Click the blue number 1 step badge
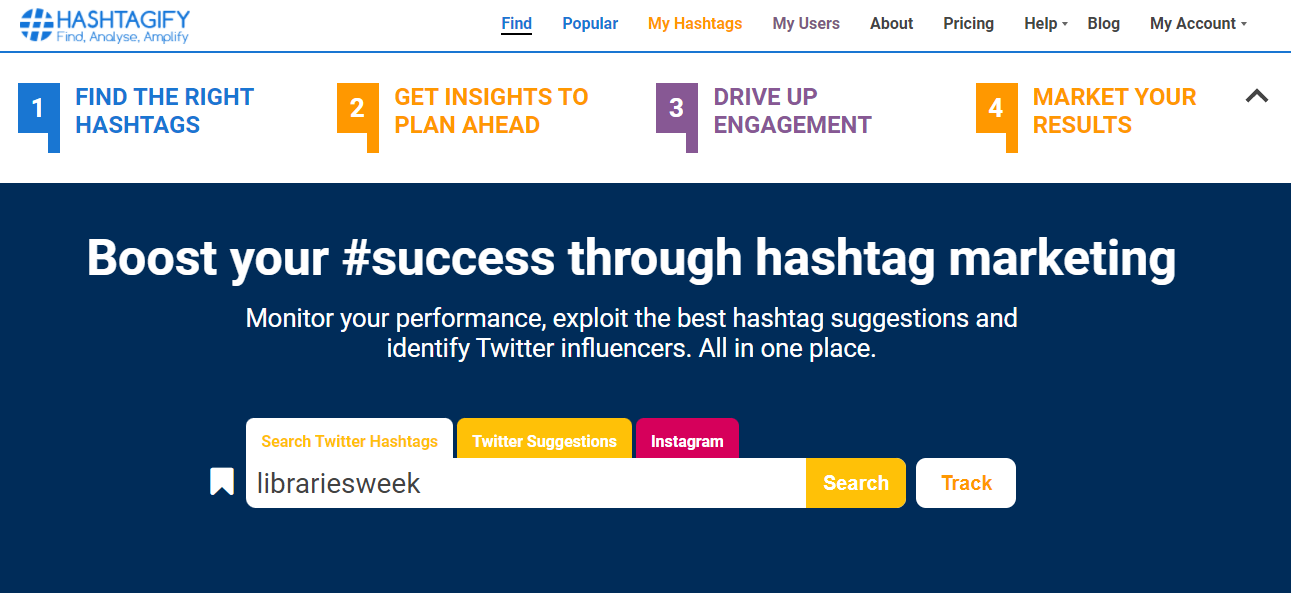1291x593 pixels. (38, 108)
